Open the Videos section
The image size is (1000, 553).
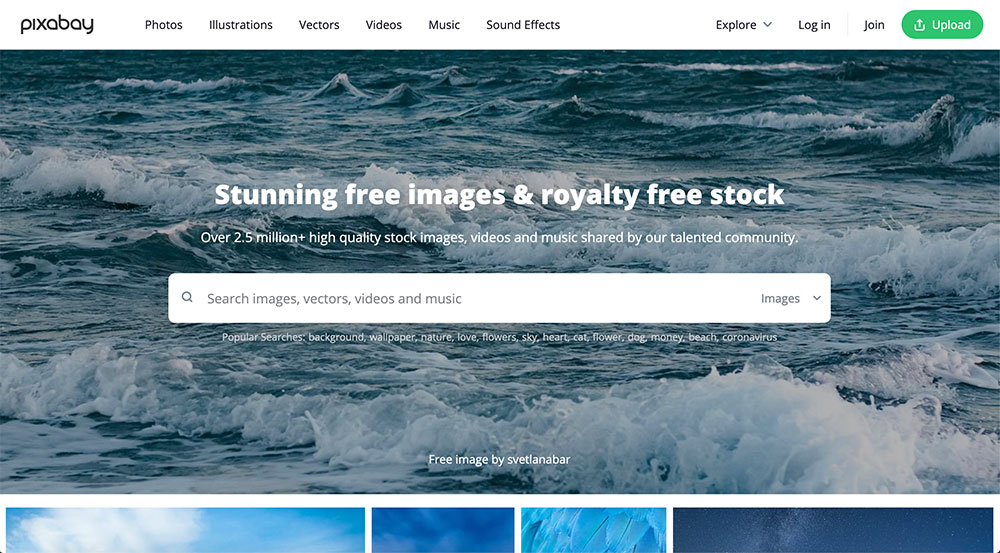pos(383,25)
